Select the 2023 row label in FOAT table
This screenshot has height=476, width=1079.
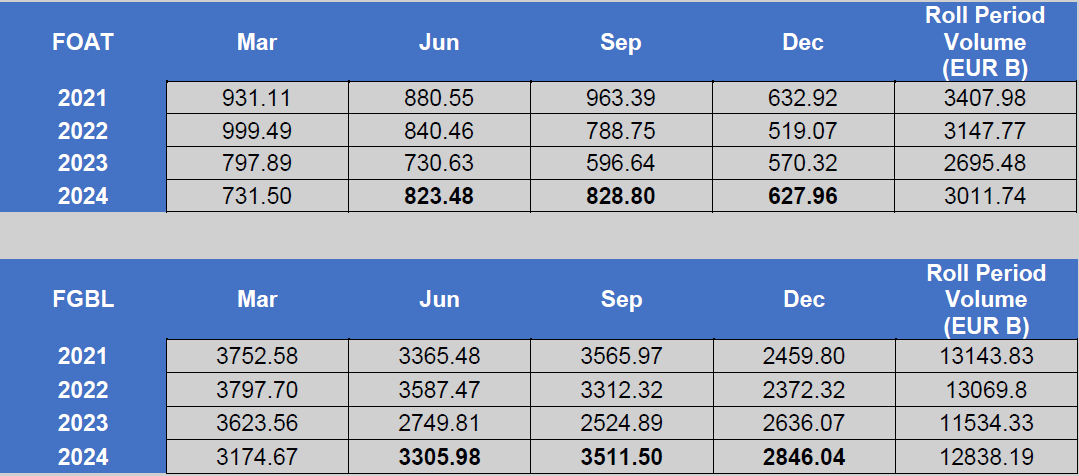click(x=83, y=163)
